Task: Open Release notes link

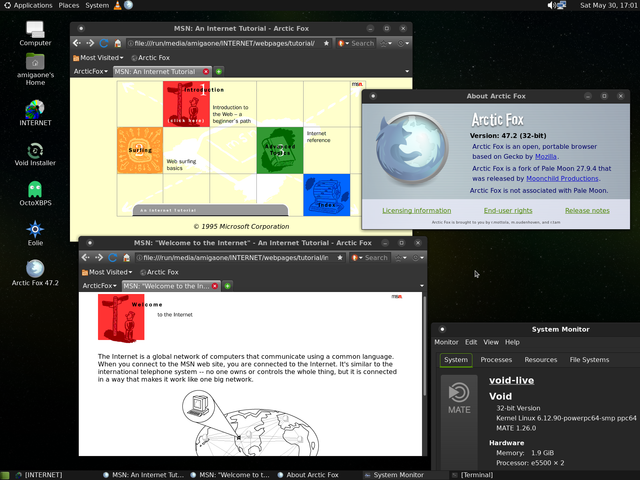Action: pyautogui.click(x=587, y=211)
